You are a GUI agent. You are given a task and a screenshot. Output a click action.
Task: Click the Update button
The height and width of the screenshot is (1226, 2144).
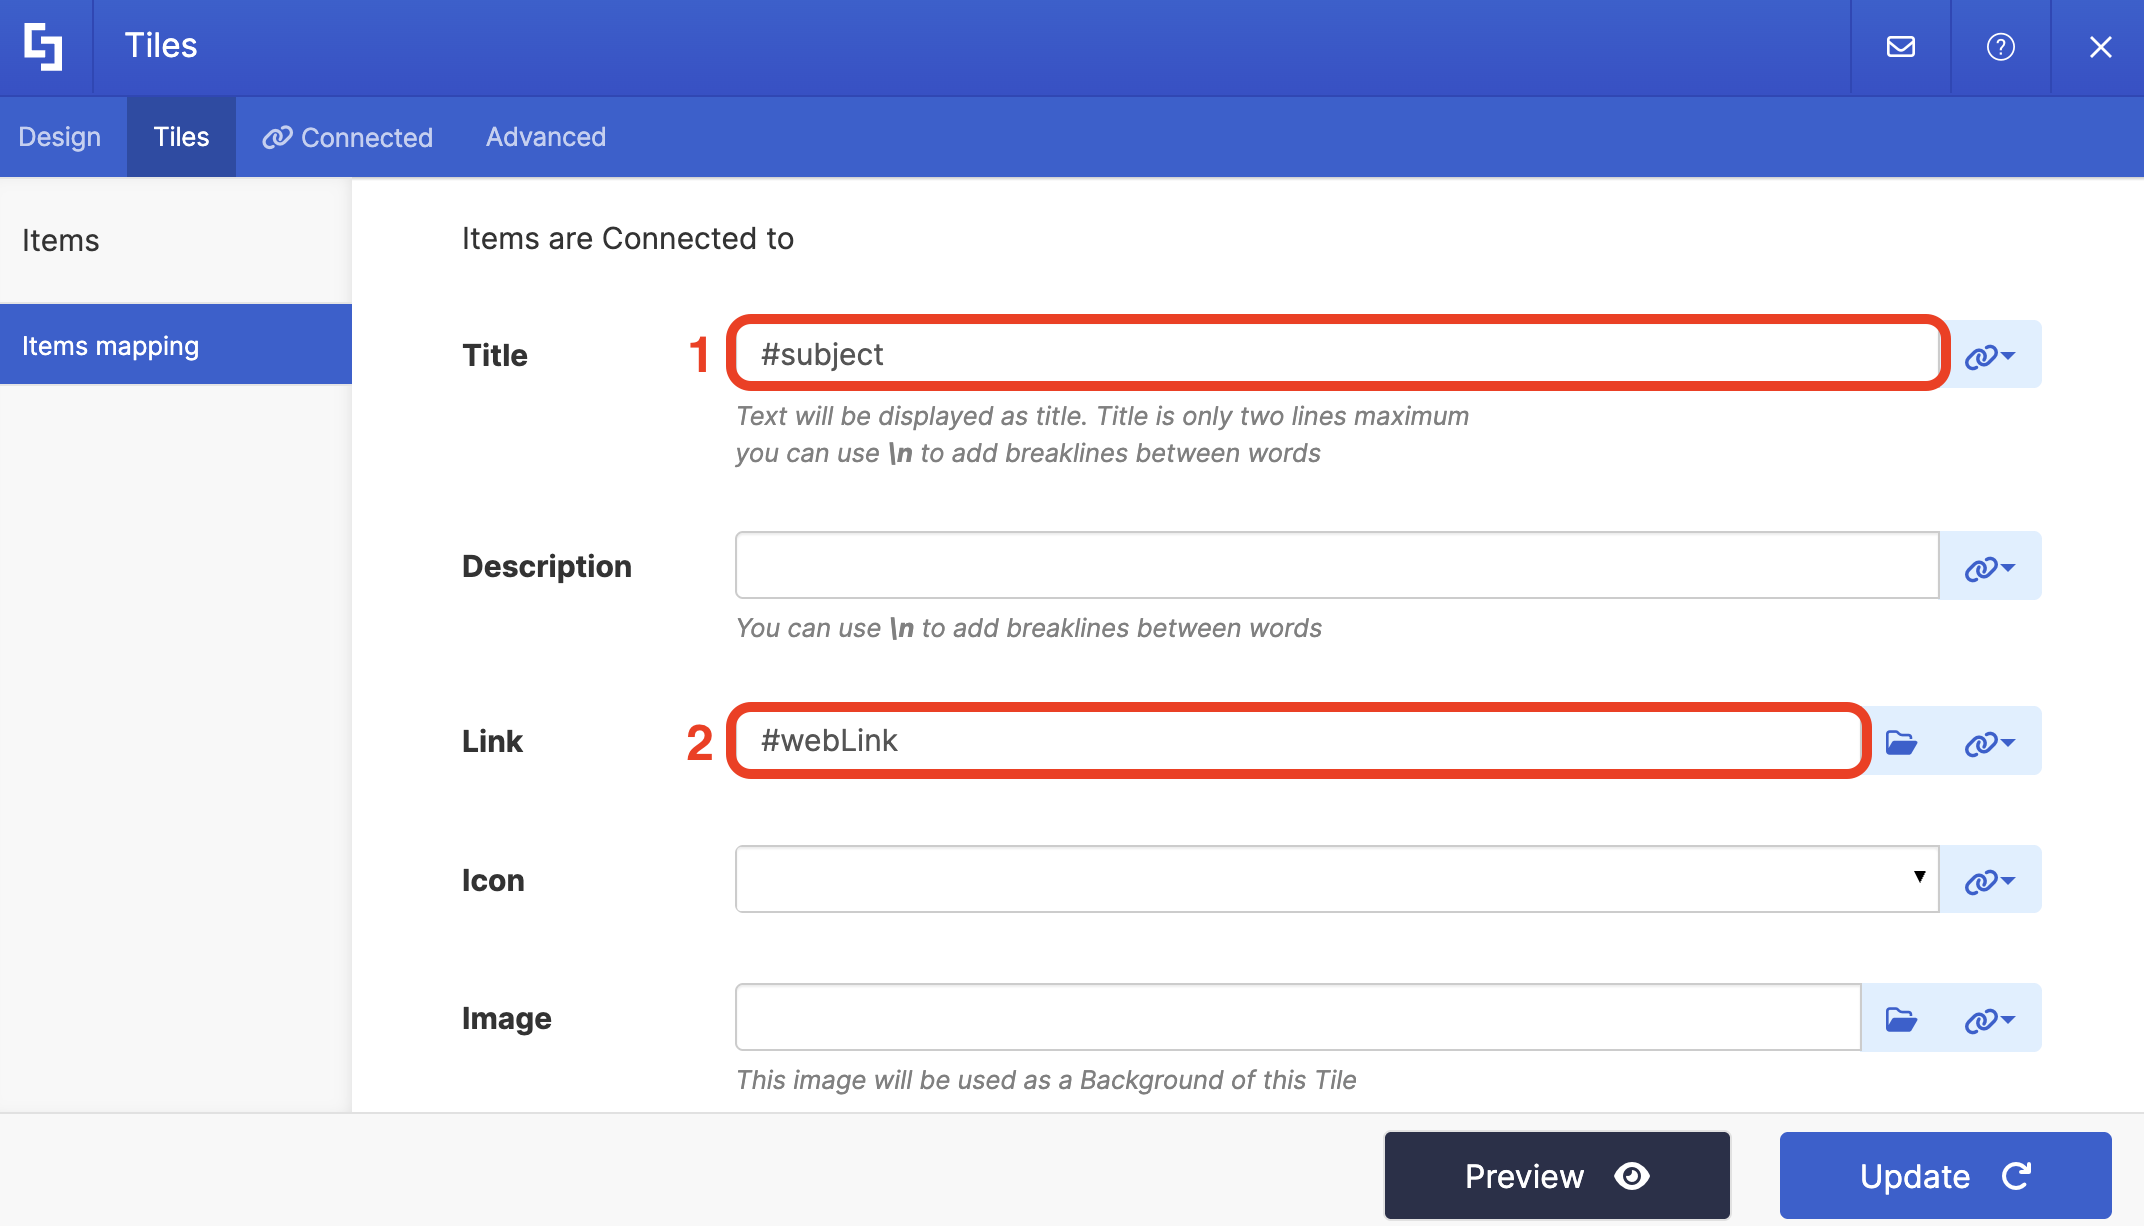coord(1945,1175)
